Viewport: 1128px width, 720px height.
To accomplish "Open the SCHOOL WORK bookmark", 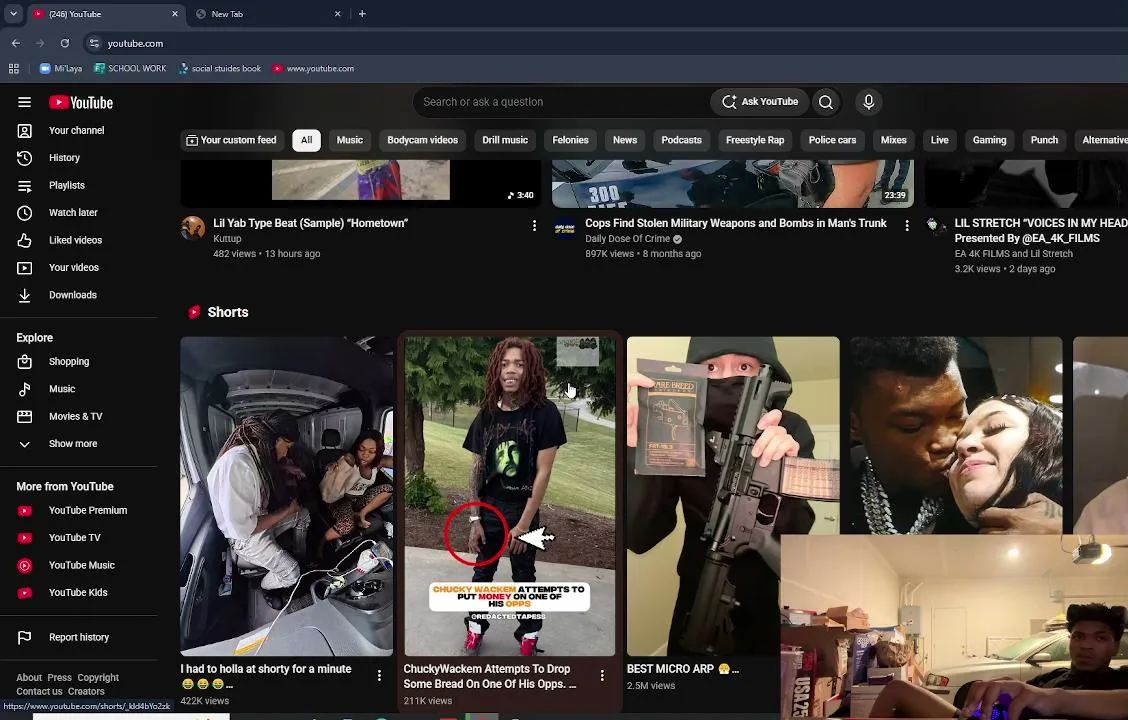I will pyautogui.click(x=130, y=68).
